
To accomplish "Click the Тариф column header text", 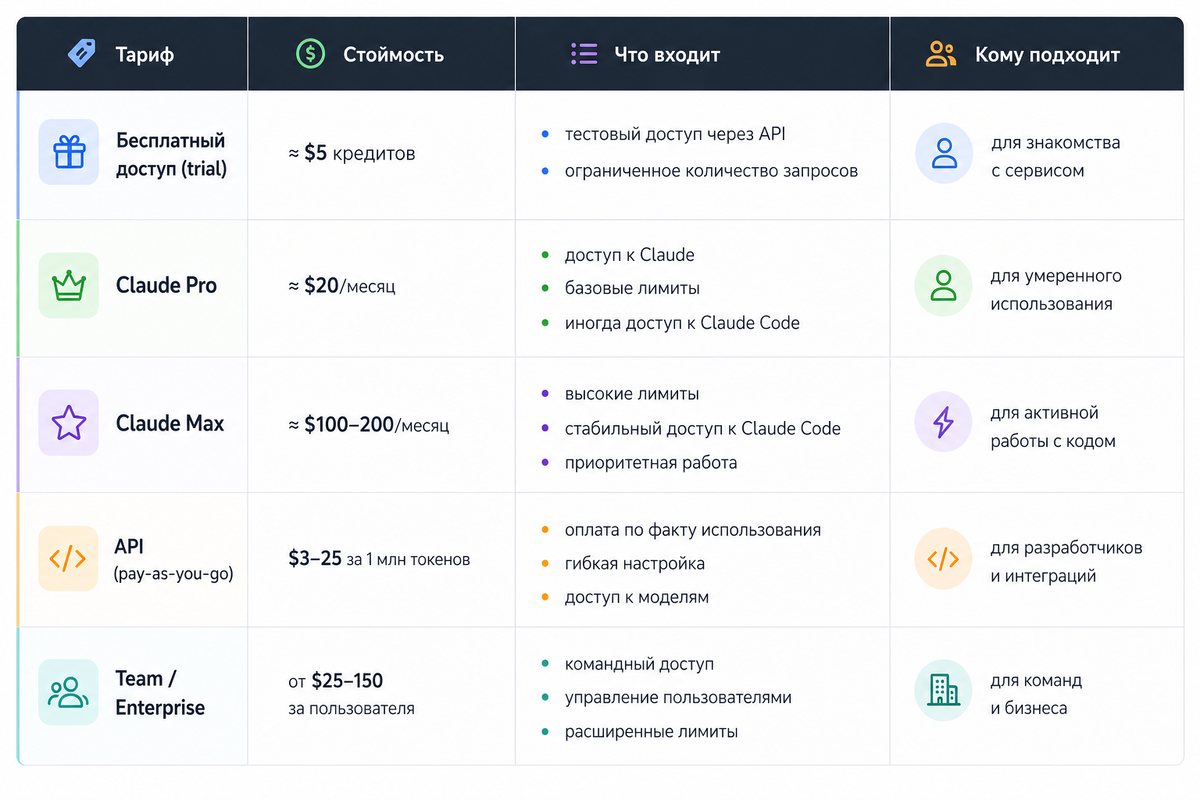I will coord(145,54).
